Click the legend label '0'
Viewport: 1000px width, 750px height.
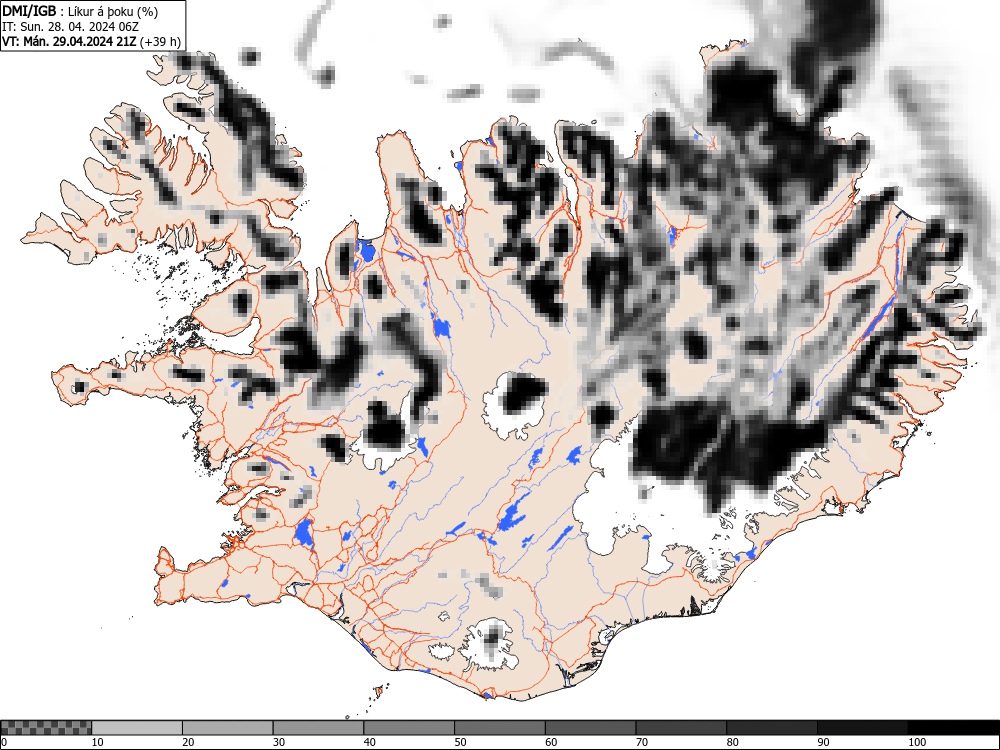(4, 742)
